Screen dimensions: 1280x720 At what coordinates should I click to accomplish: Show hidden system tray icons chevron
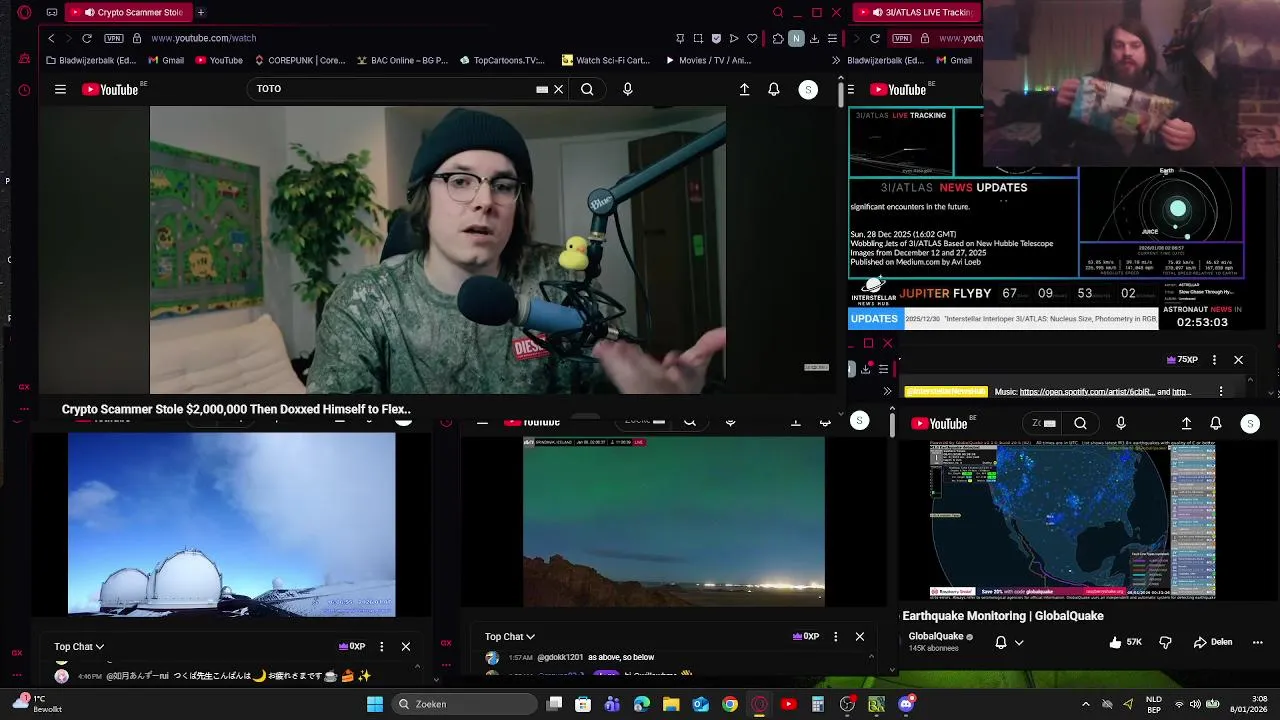[x=1086, y=704]
